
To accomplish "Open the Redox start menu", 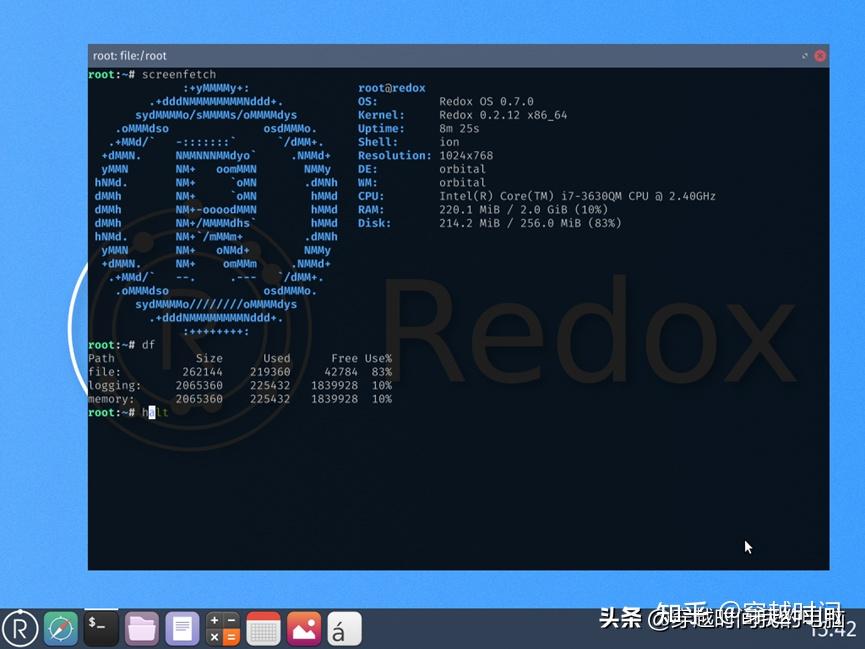I will pyautogui.click(x=20, y=628).
